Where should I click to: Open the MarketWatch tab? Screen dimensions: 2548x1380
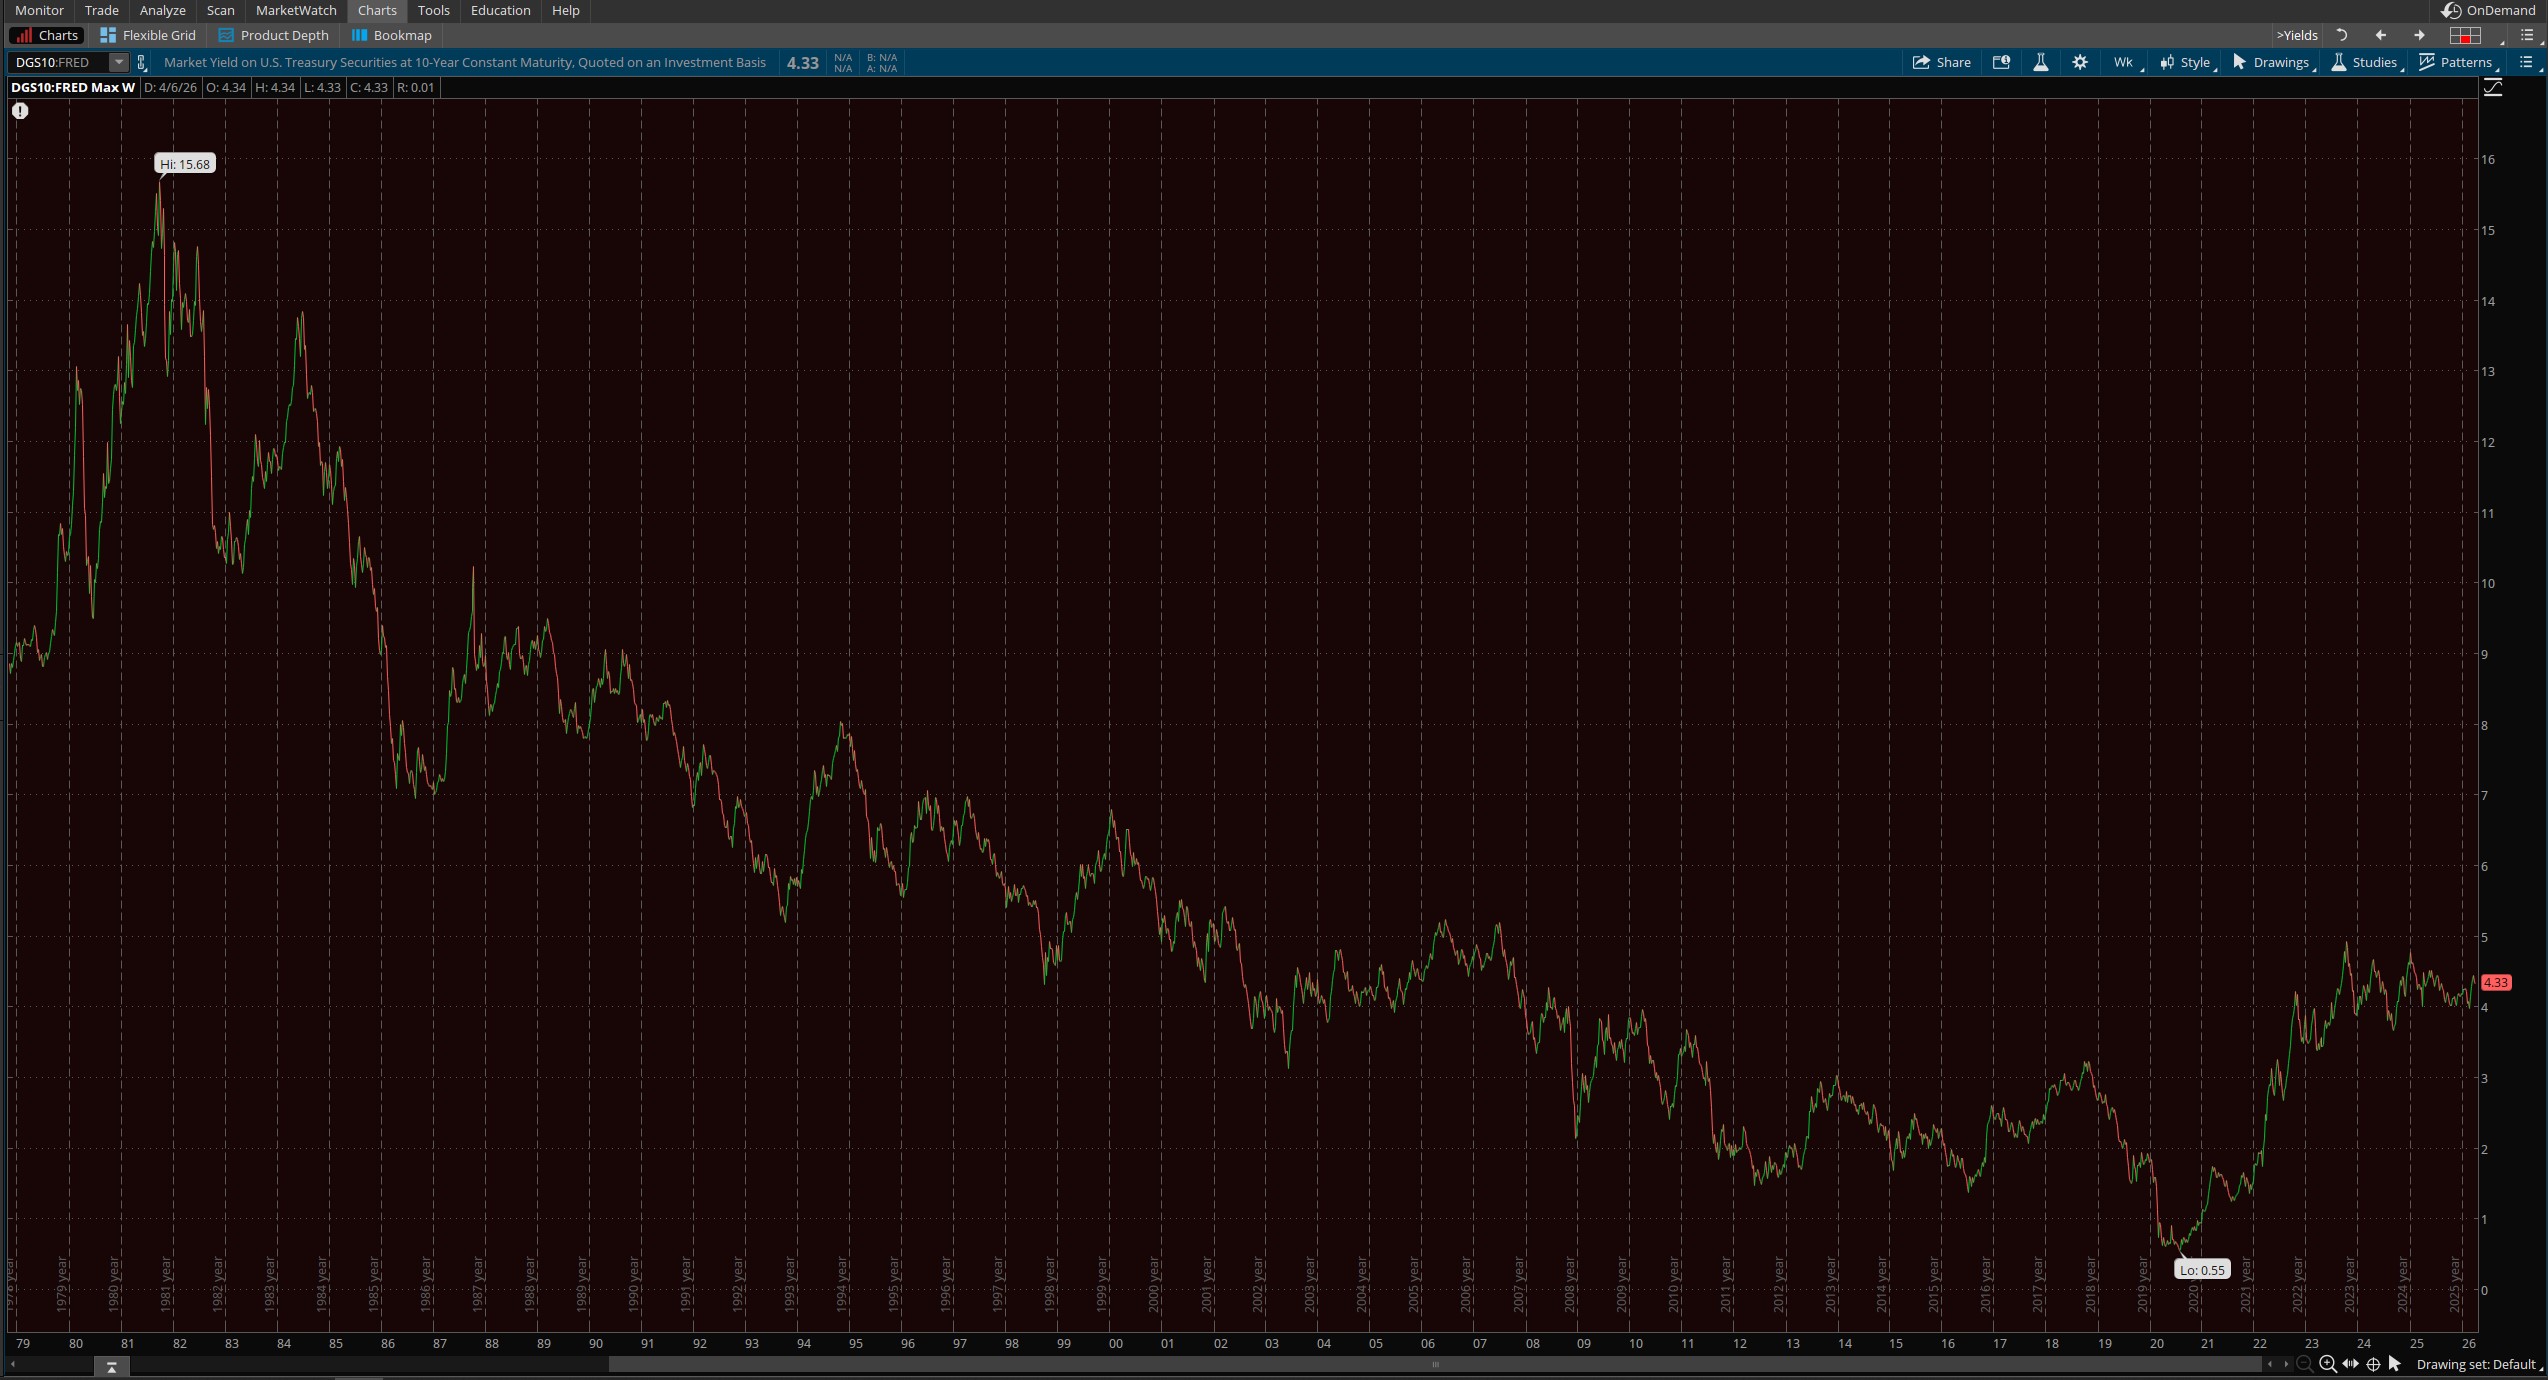[x=296, y=10]
